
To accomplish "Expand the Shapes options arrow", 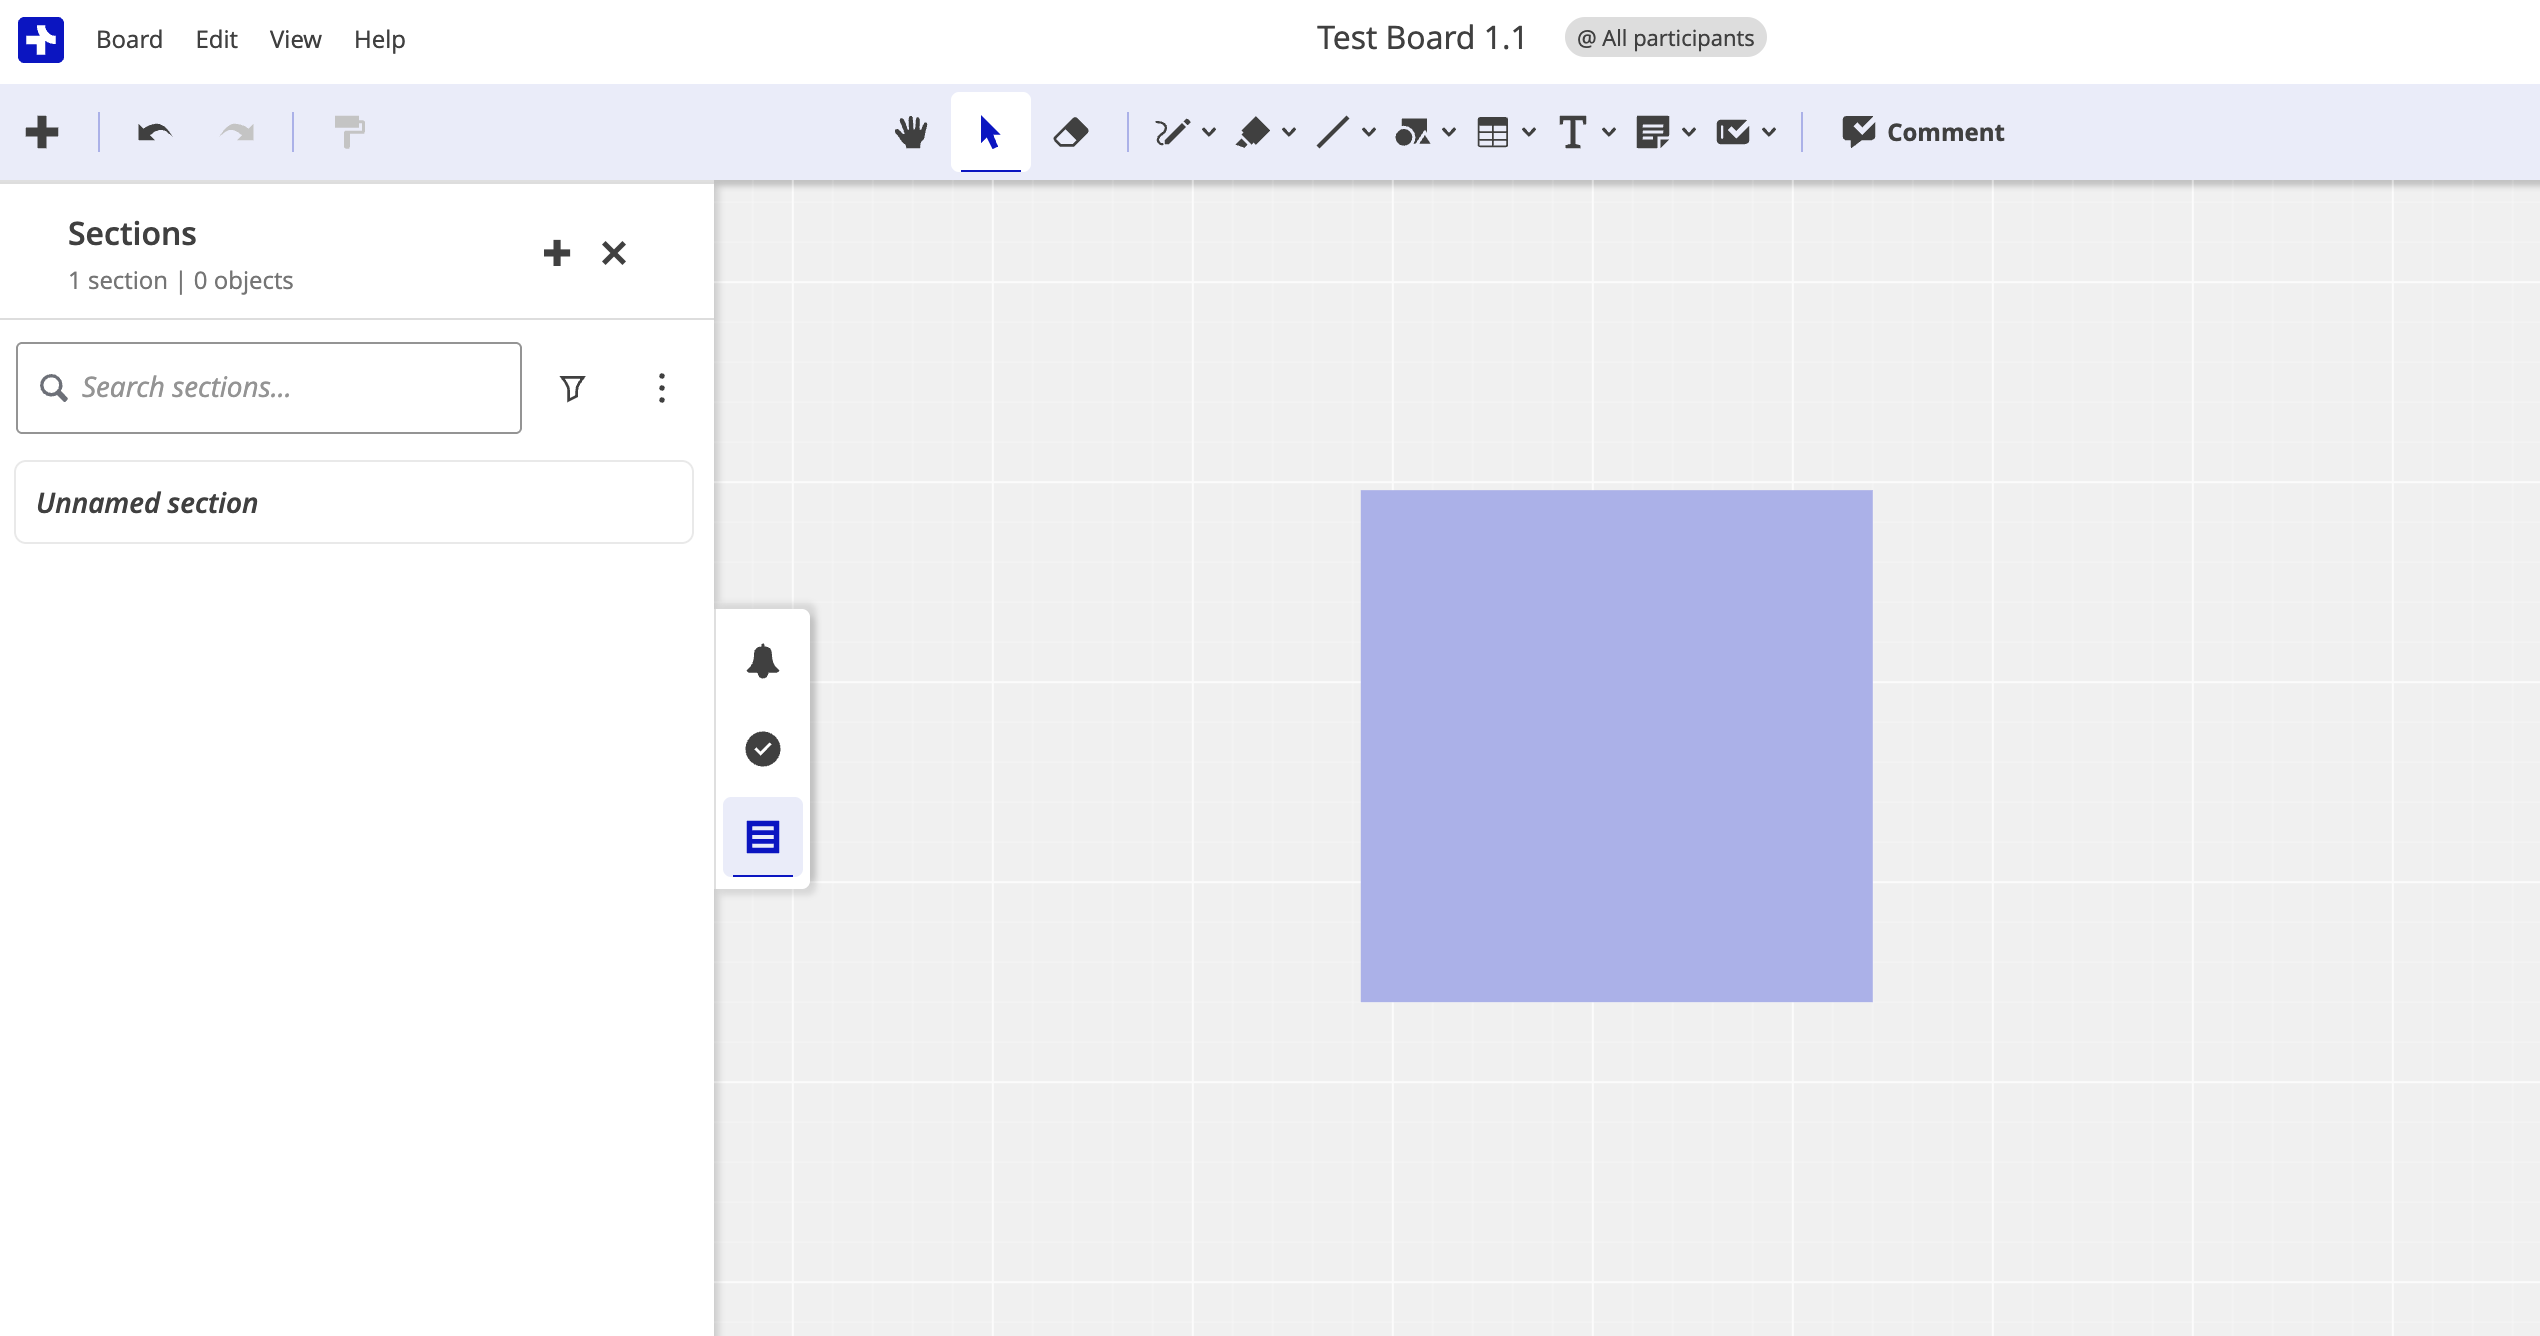I will [1449, 132].
